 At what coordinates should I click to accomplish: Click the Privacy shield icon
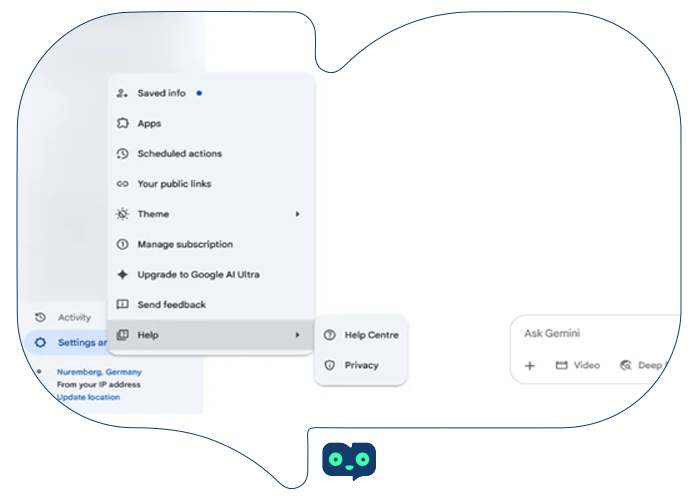point(330,365)
